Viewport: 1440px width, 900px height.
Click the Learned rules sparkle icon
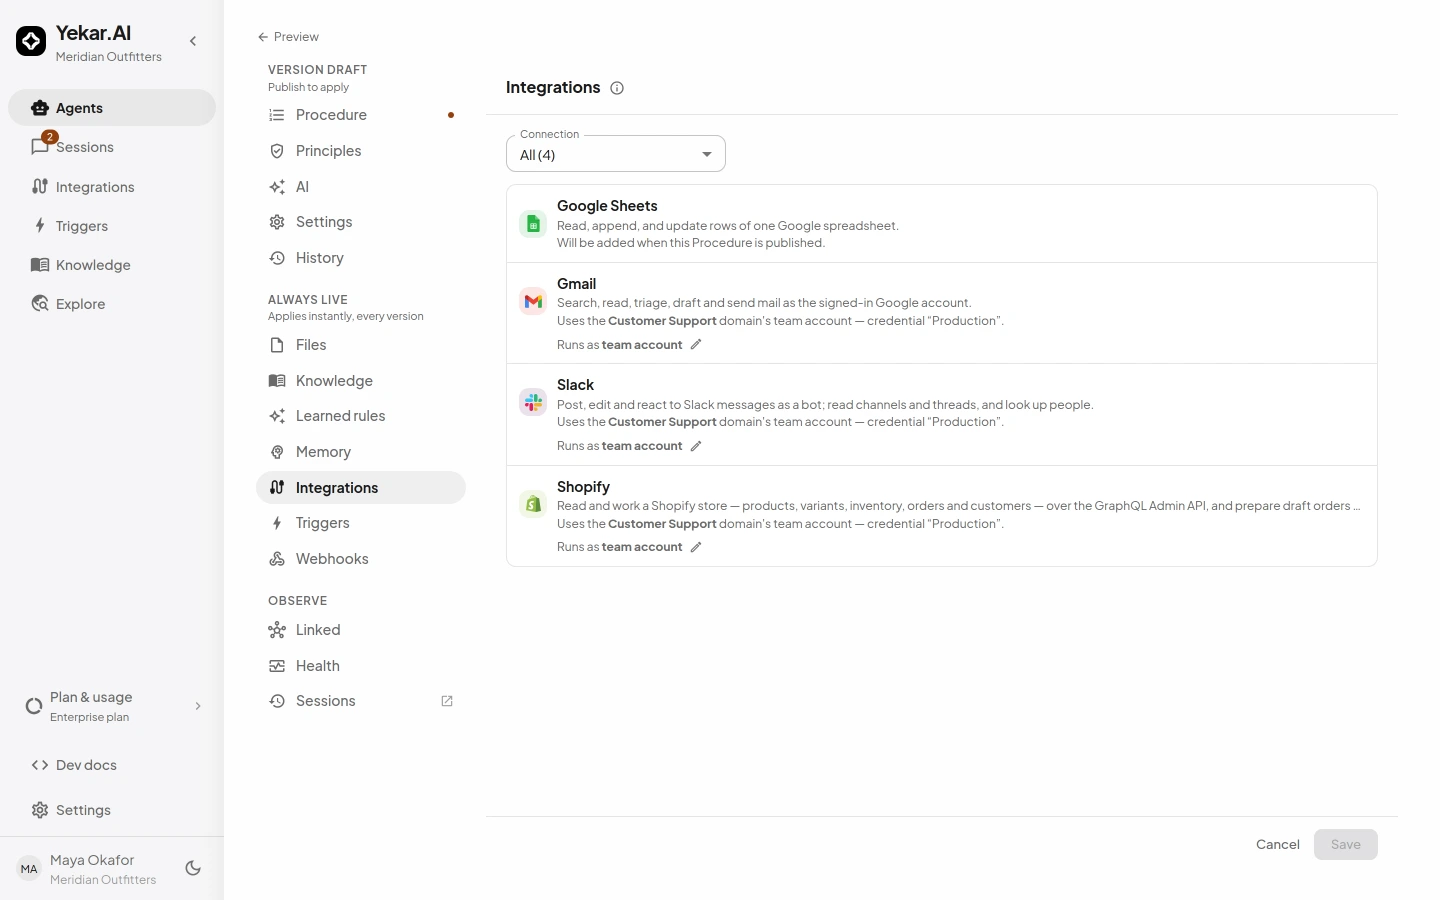pyautogui.click(x=277, y=416)
